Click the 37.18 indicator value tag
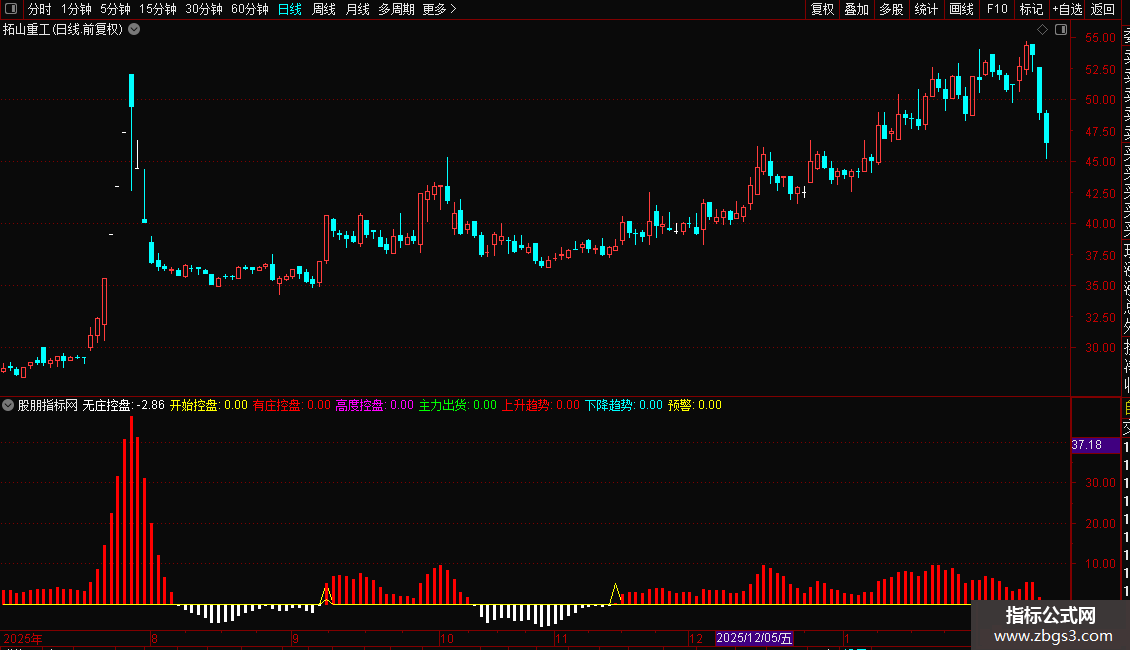The height and width of the screenshot is (650, 1130). 1095,445
